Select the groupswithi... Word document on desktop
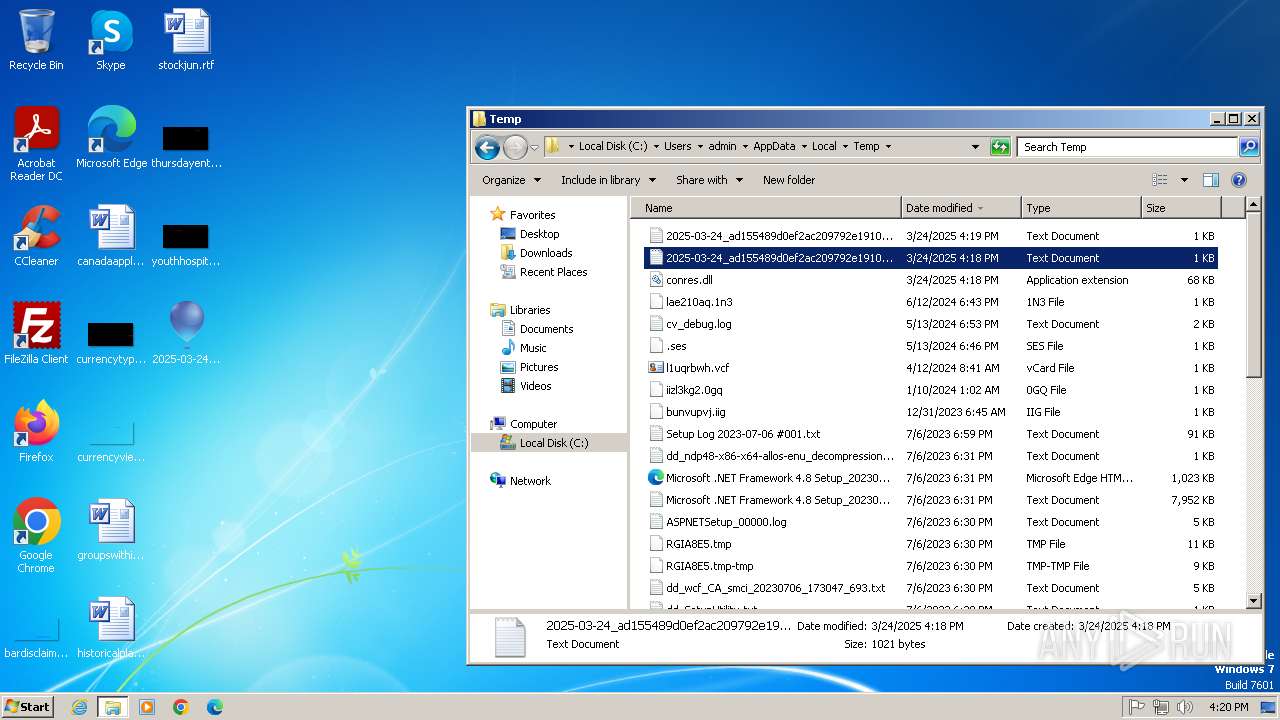Screen dimensions: 1280x720 (x=111, y=530)
